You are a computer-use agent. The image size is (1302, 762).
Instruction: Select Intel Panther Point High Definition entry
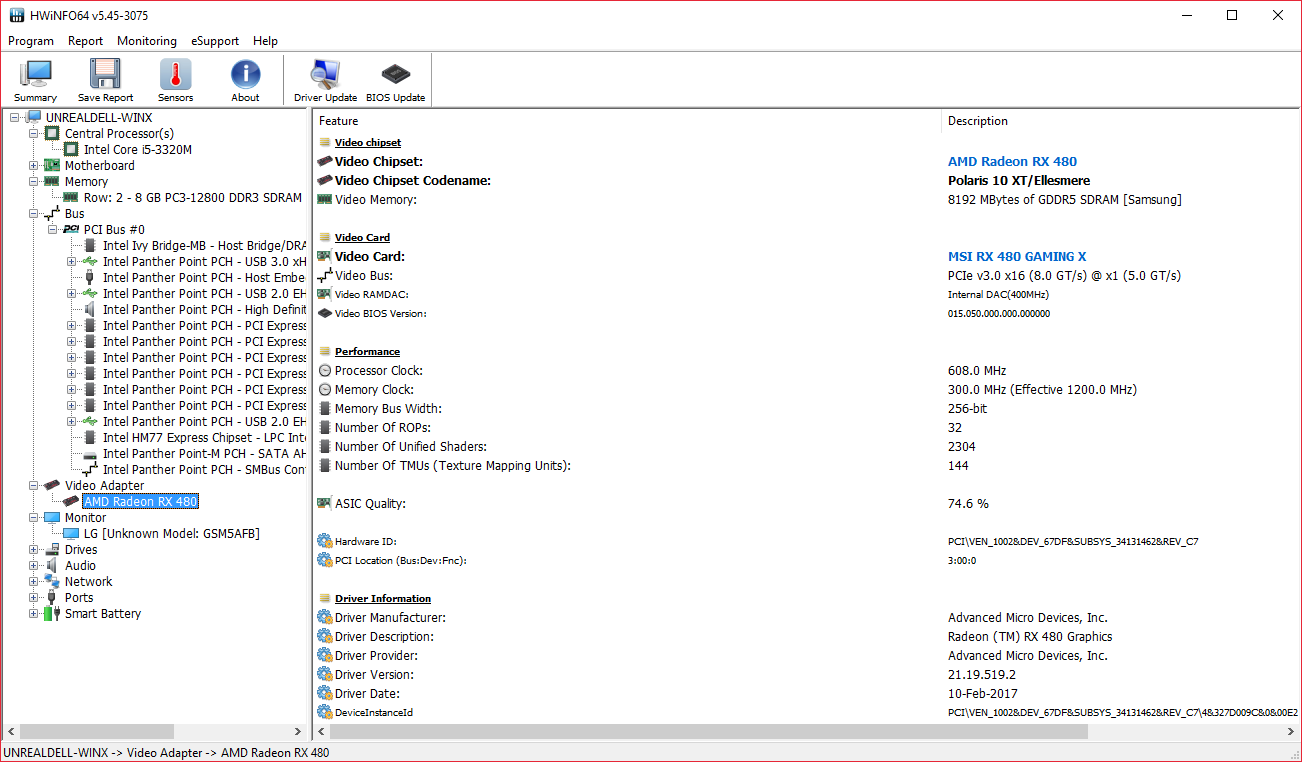coord(204,310)
